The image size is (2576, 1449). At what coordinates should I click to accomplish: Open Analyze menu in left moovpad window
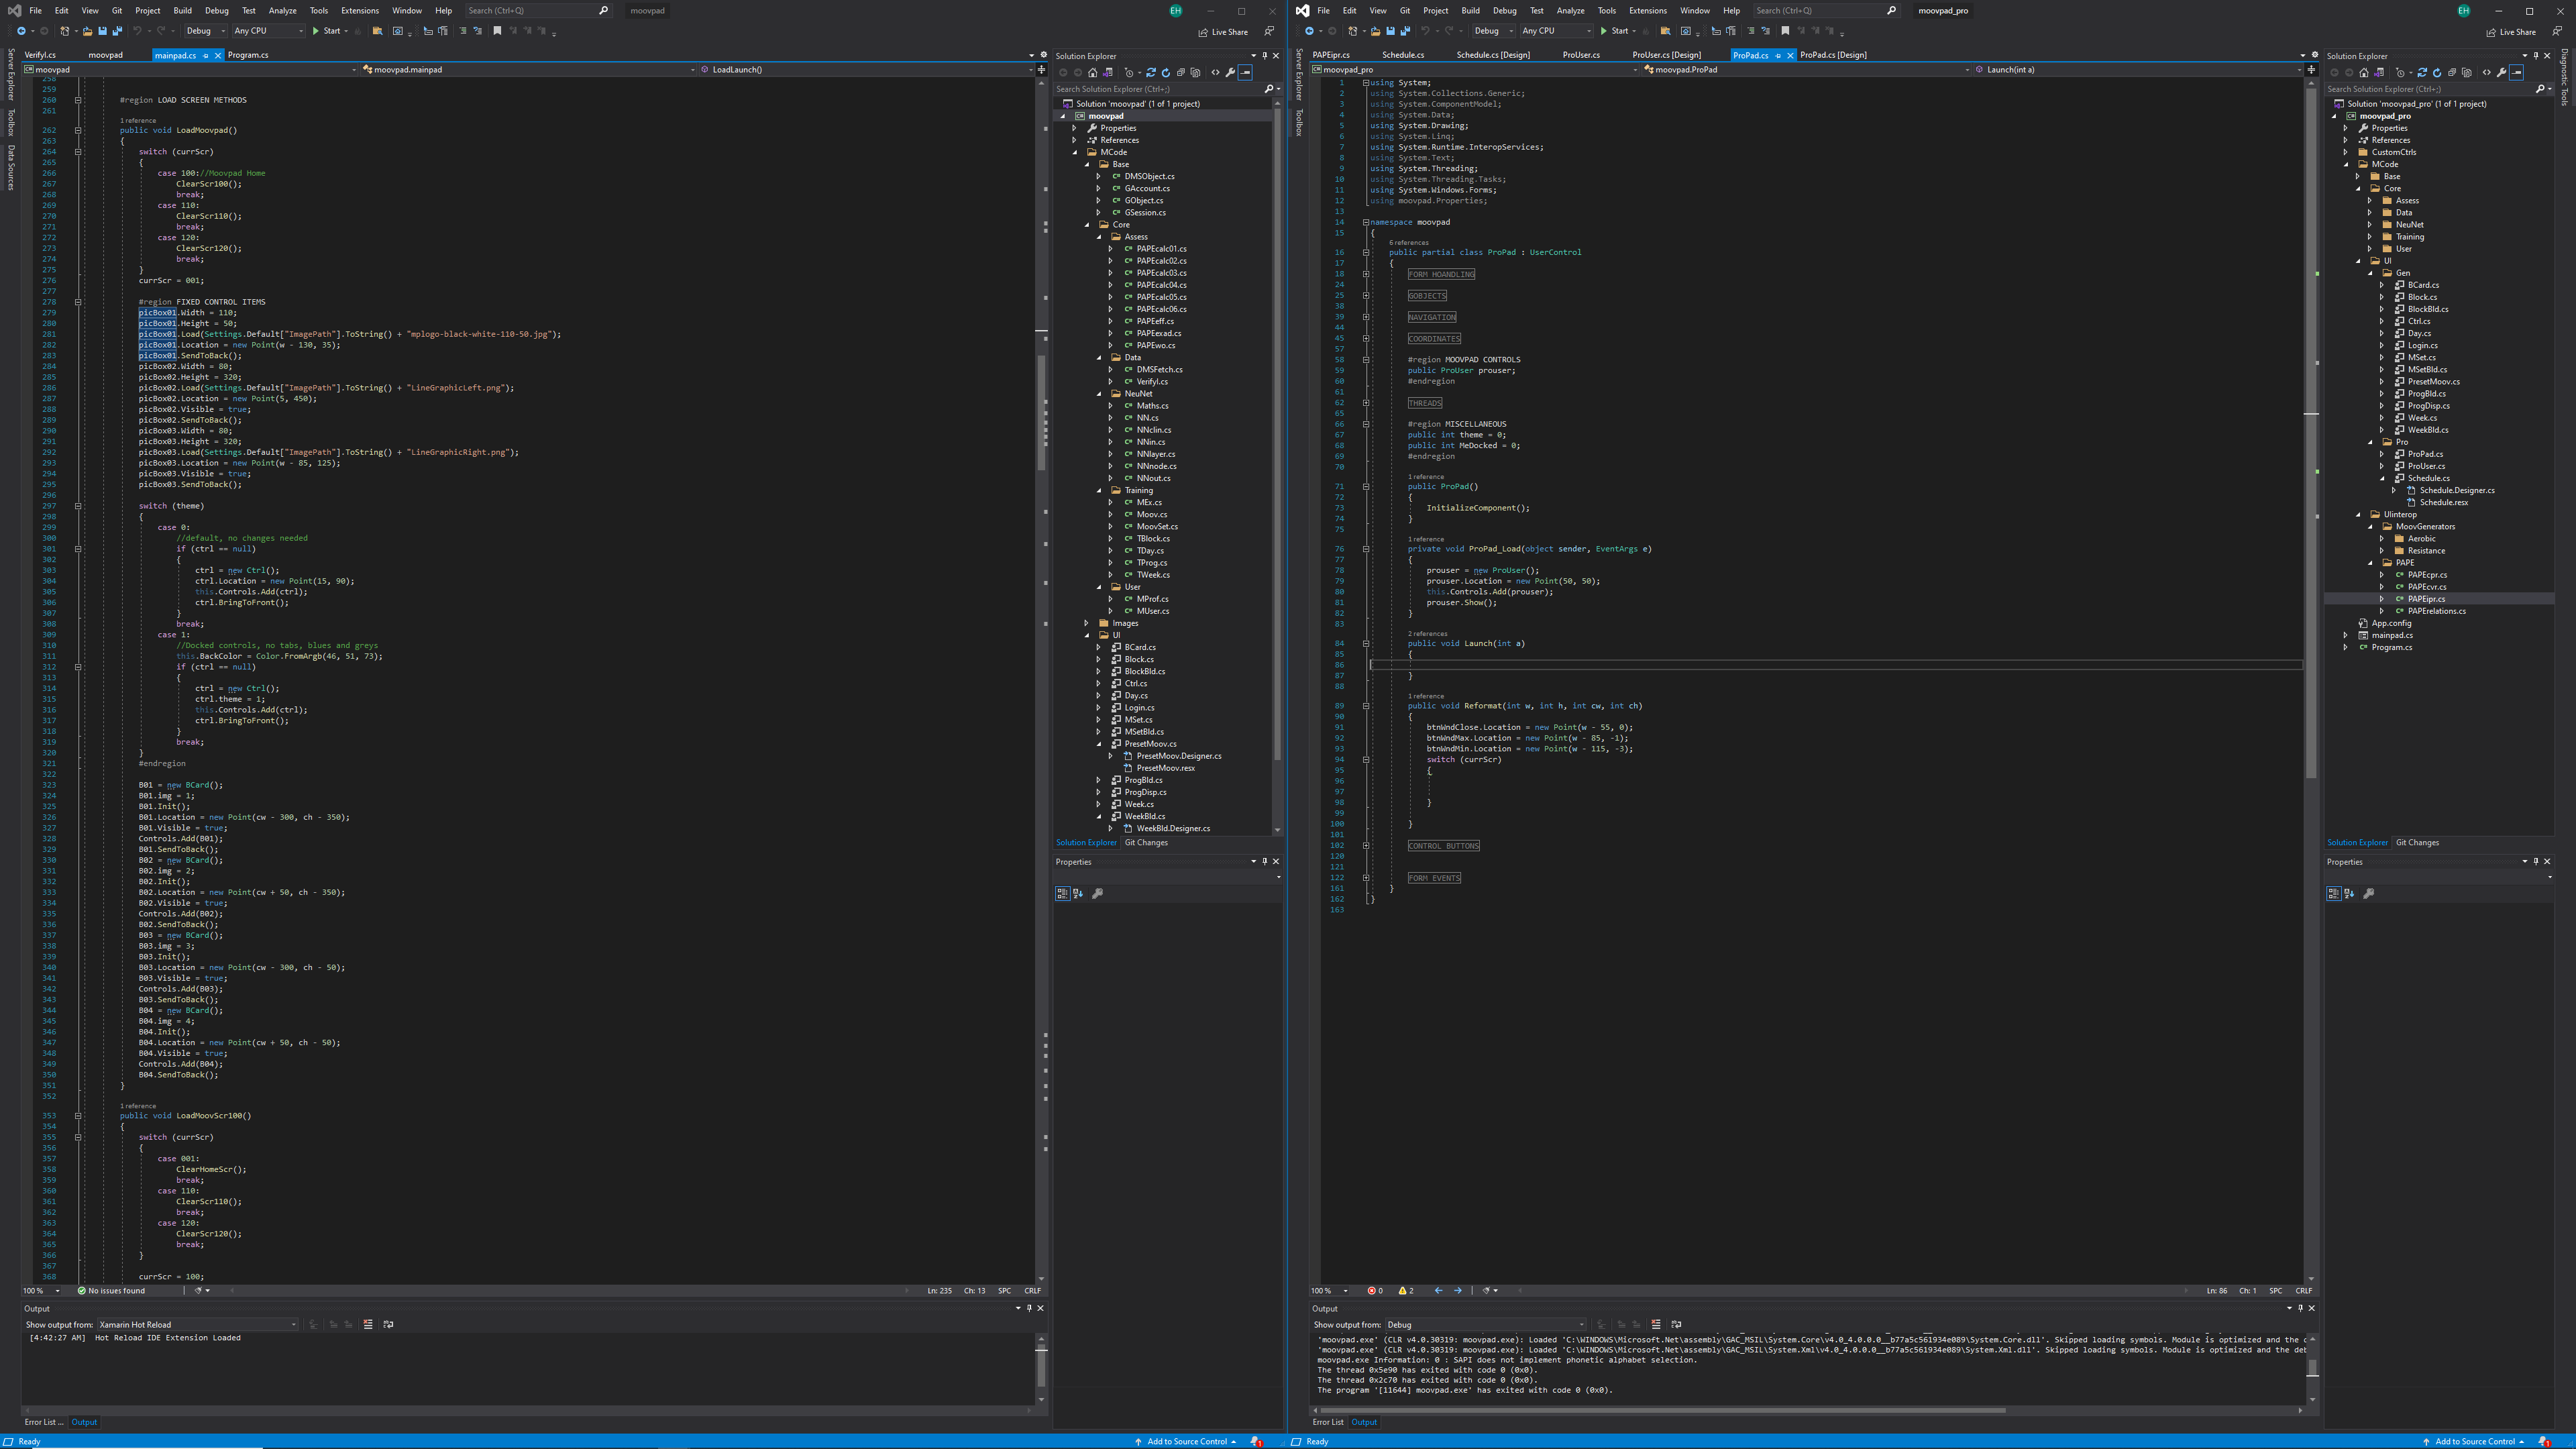282,10
